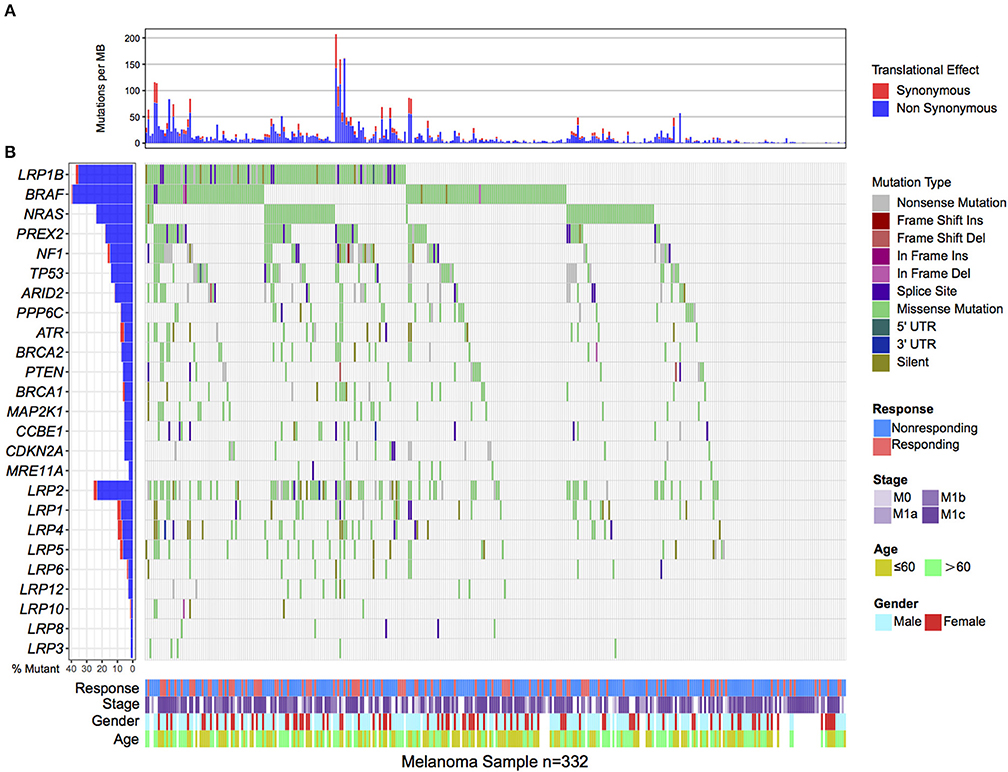This screenshot has width=1008, height=772.
Task: Select the olive Silent legend swatch
Action: tap(881, 363)
